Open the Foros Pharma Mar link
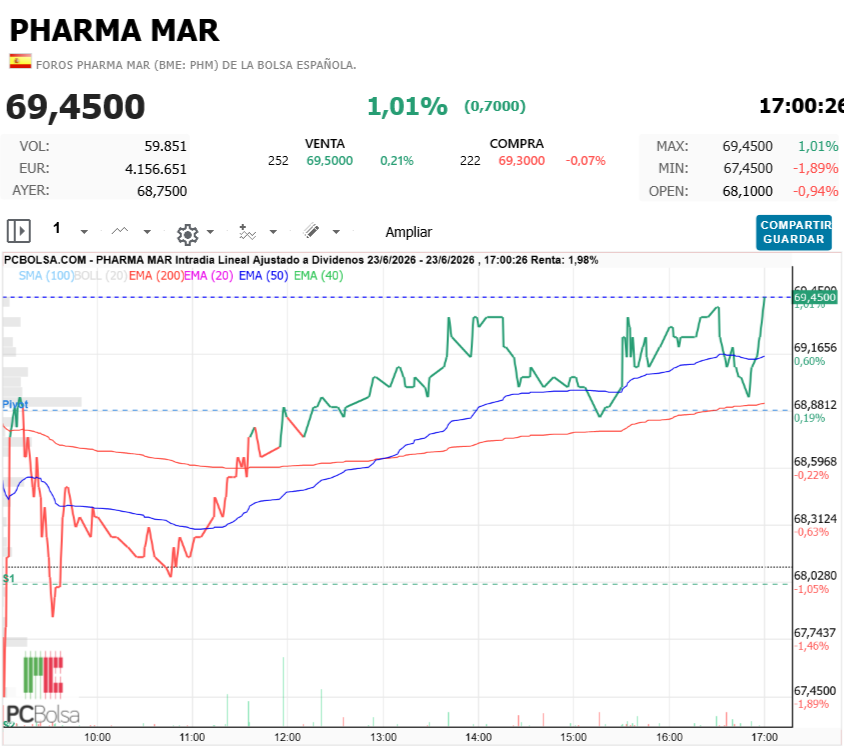The width and height of the screenshot is (844, 746). click(196, 65)
